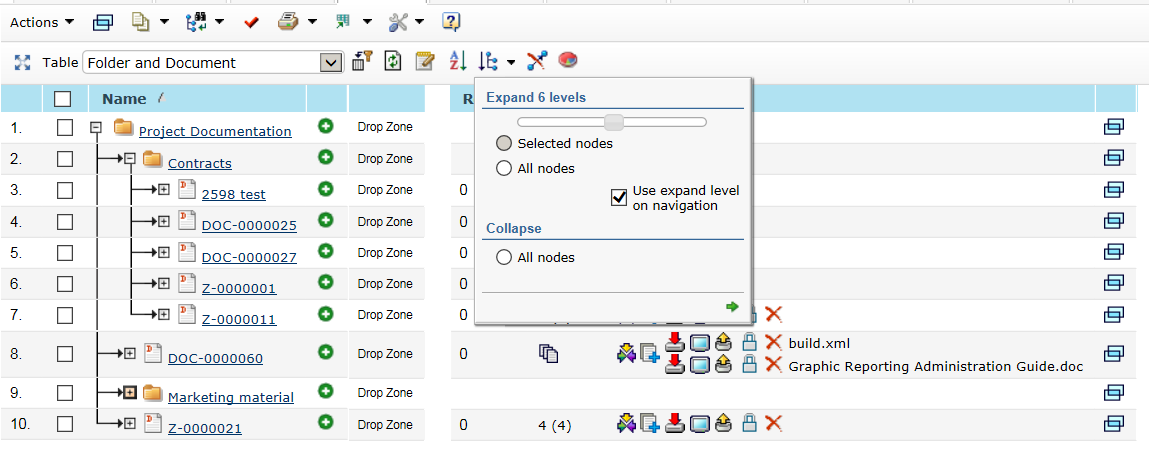Screen dimensions: 1149x460
Task: Click the green plus icon beside Contracts
Action: (325, 158)
